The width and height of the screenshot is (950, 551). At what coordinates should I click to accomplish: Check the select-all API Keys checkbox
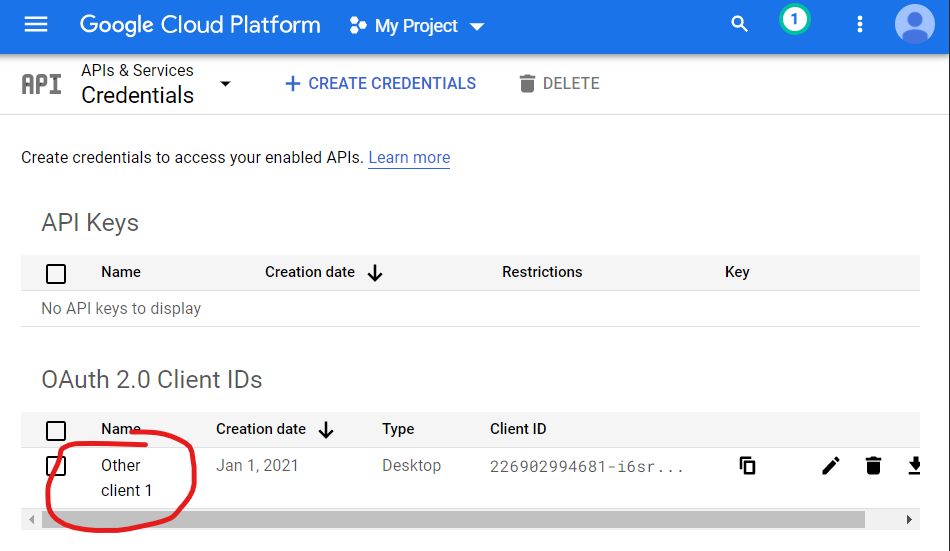(56, 273)
